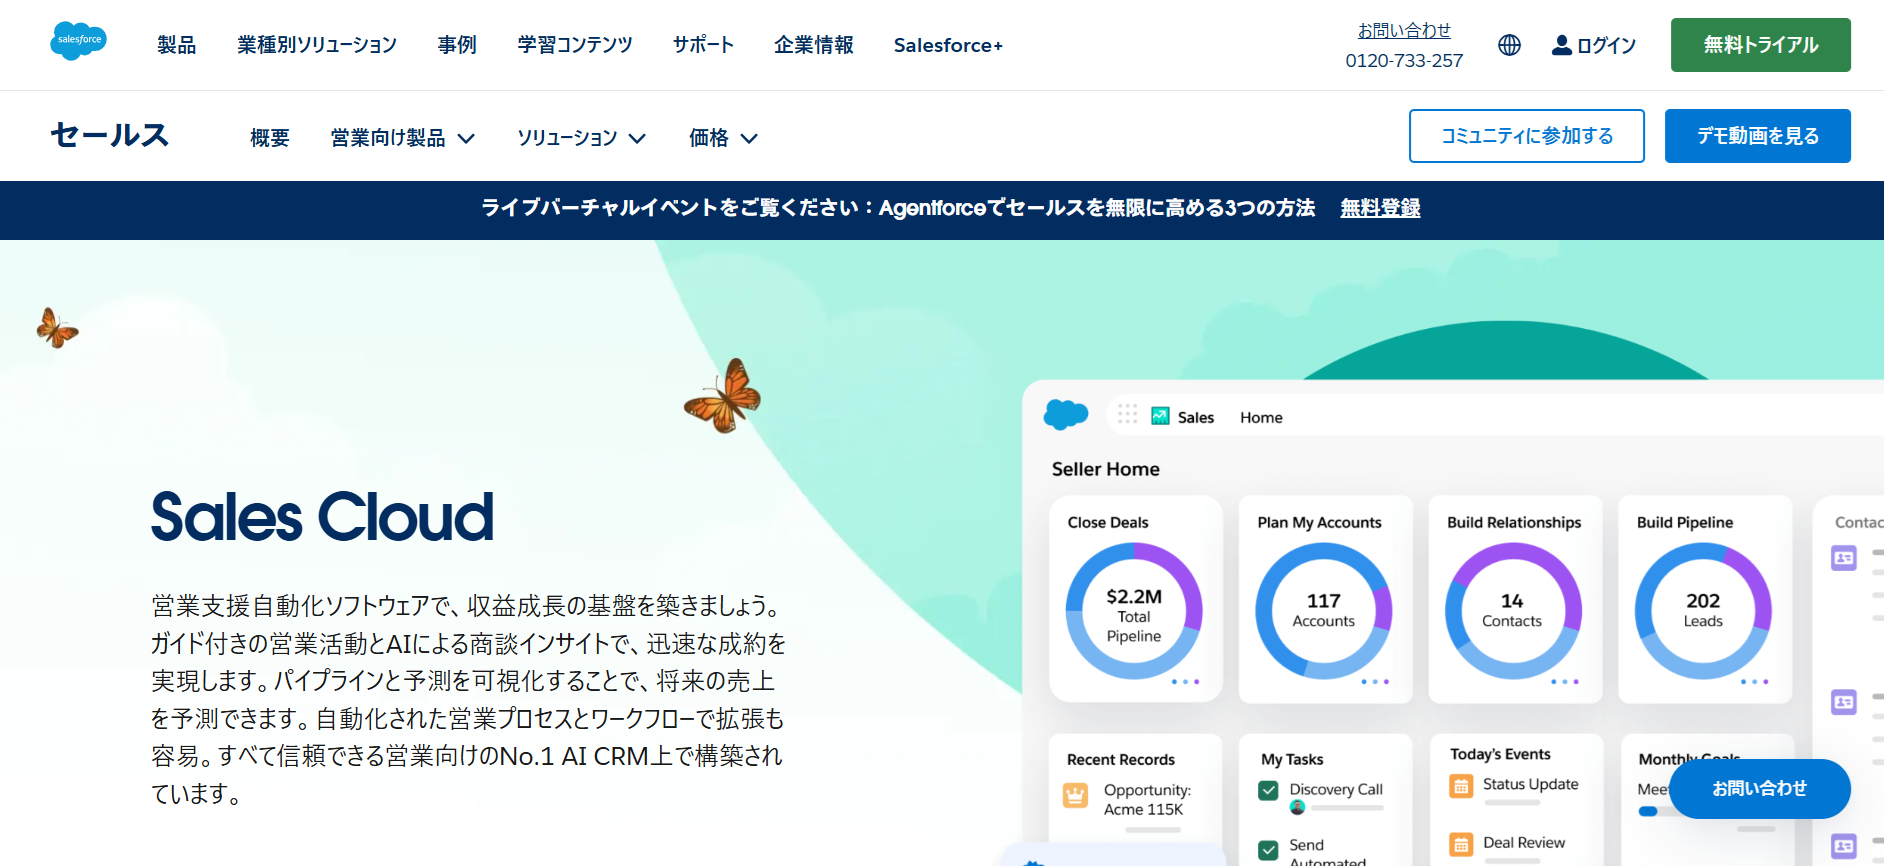Click the Seller Home heading

[x=1106, y=469]
